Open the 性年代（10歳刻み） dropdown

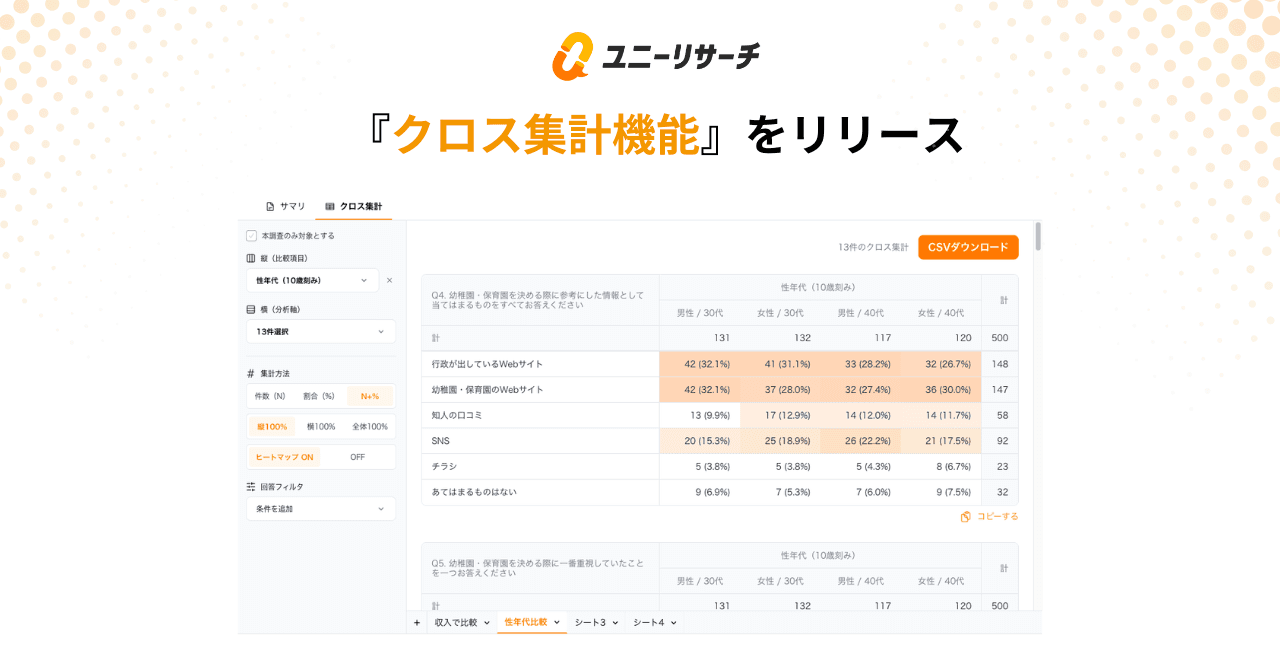click(x=311, y=280)
